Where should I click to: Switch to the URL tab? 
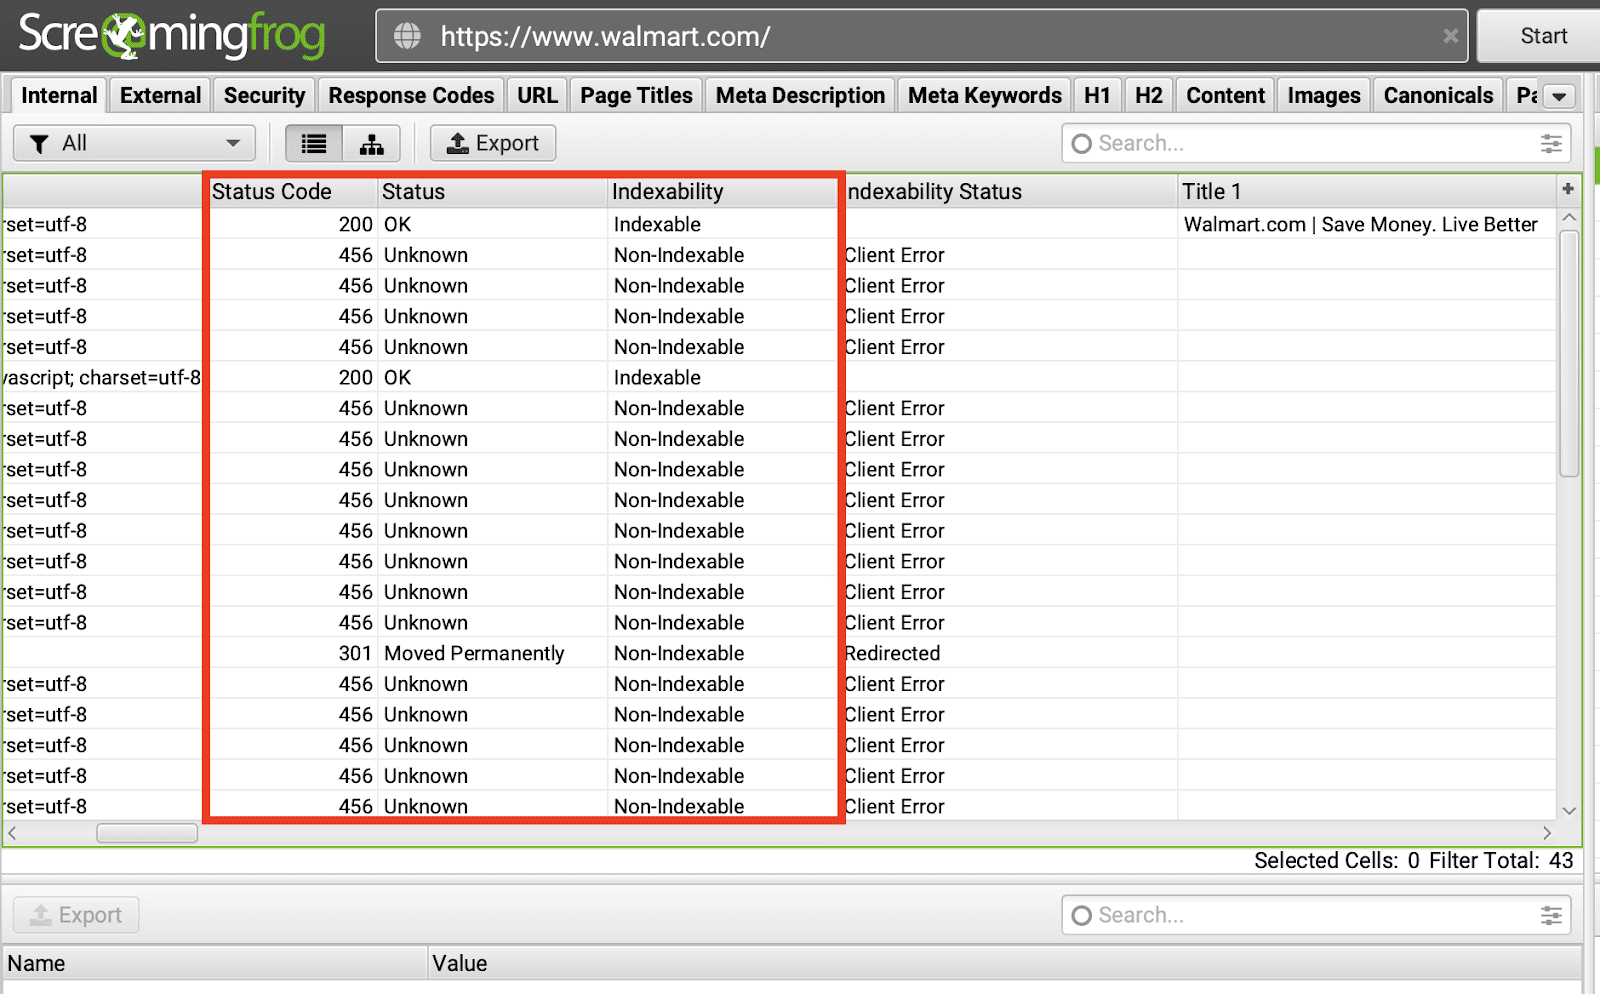[537, 96]
